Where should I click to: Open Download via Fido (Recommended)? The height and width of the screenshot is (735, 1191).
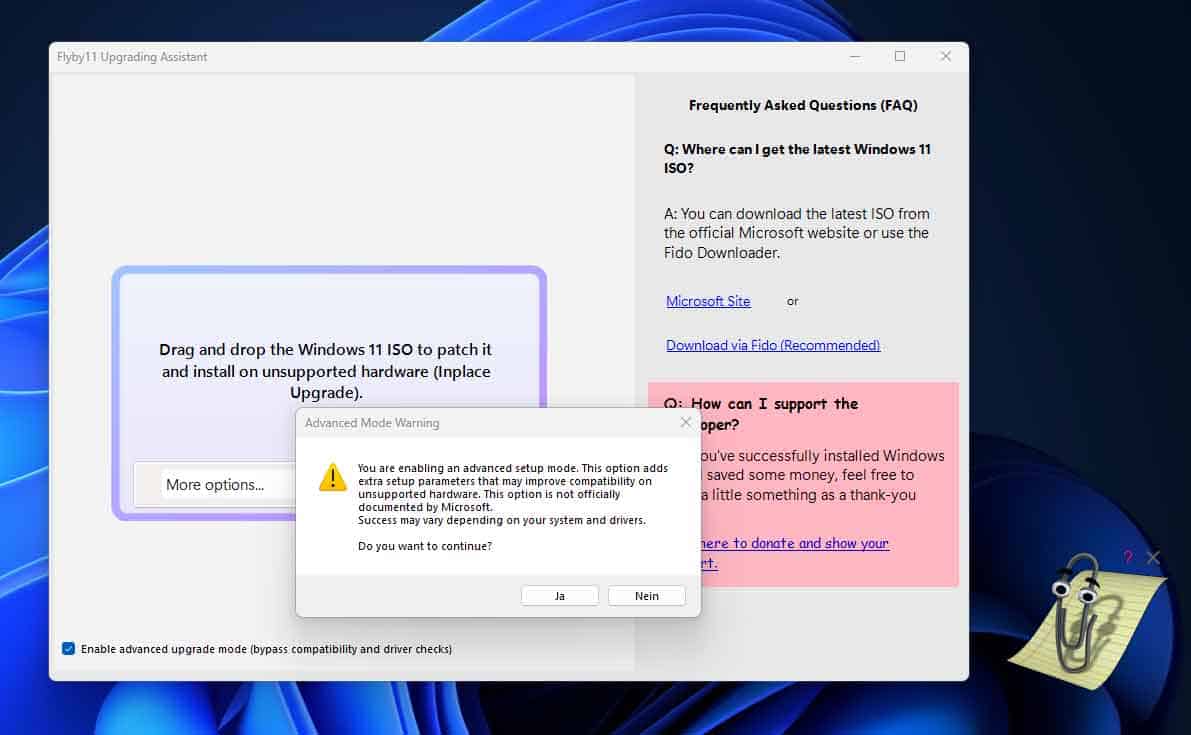772,344
